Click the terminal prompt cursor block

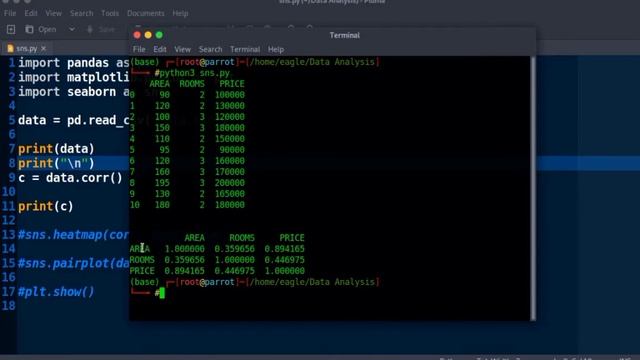[162, 293]
